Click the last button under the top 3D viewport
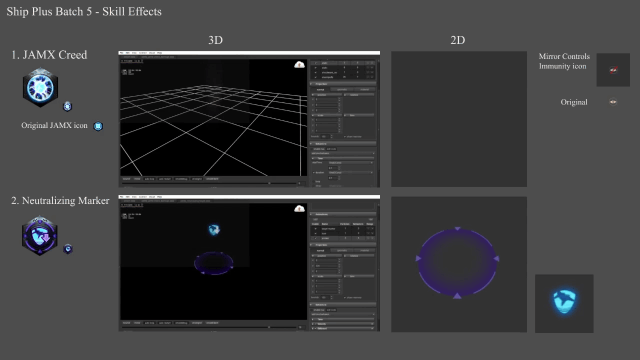The height and width of the screenshot is (360, 640). 212,179
